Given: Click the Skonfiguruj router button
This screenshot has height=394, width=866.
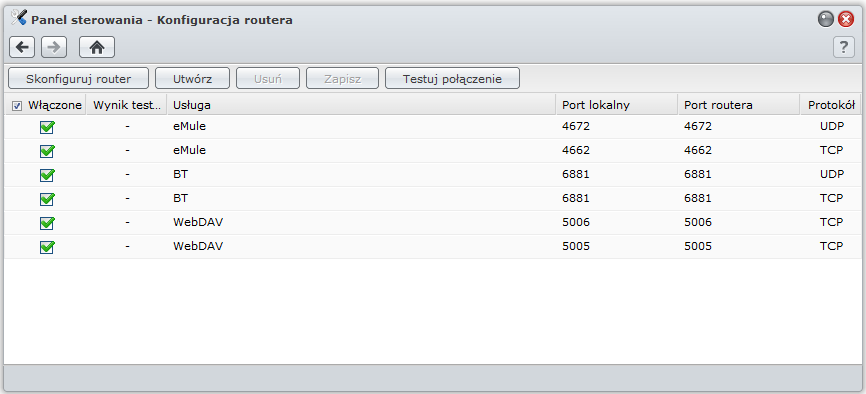Looking at the screenshot, I should tap(78, 78).
